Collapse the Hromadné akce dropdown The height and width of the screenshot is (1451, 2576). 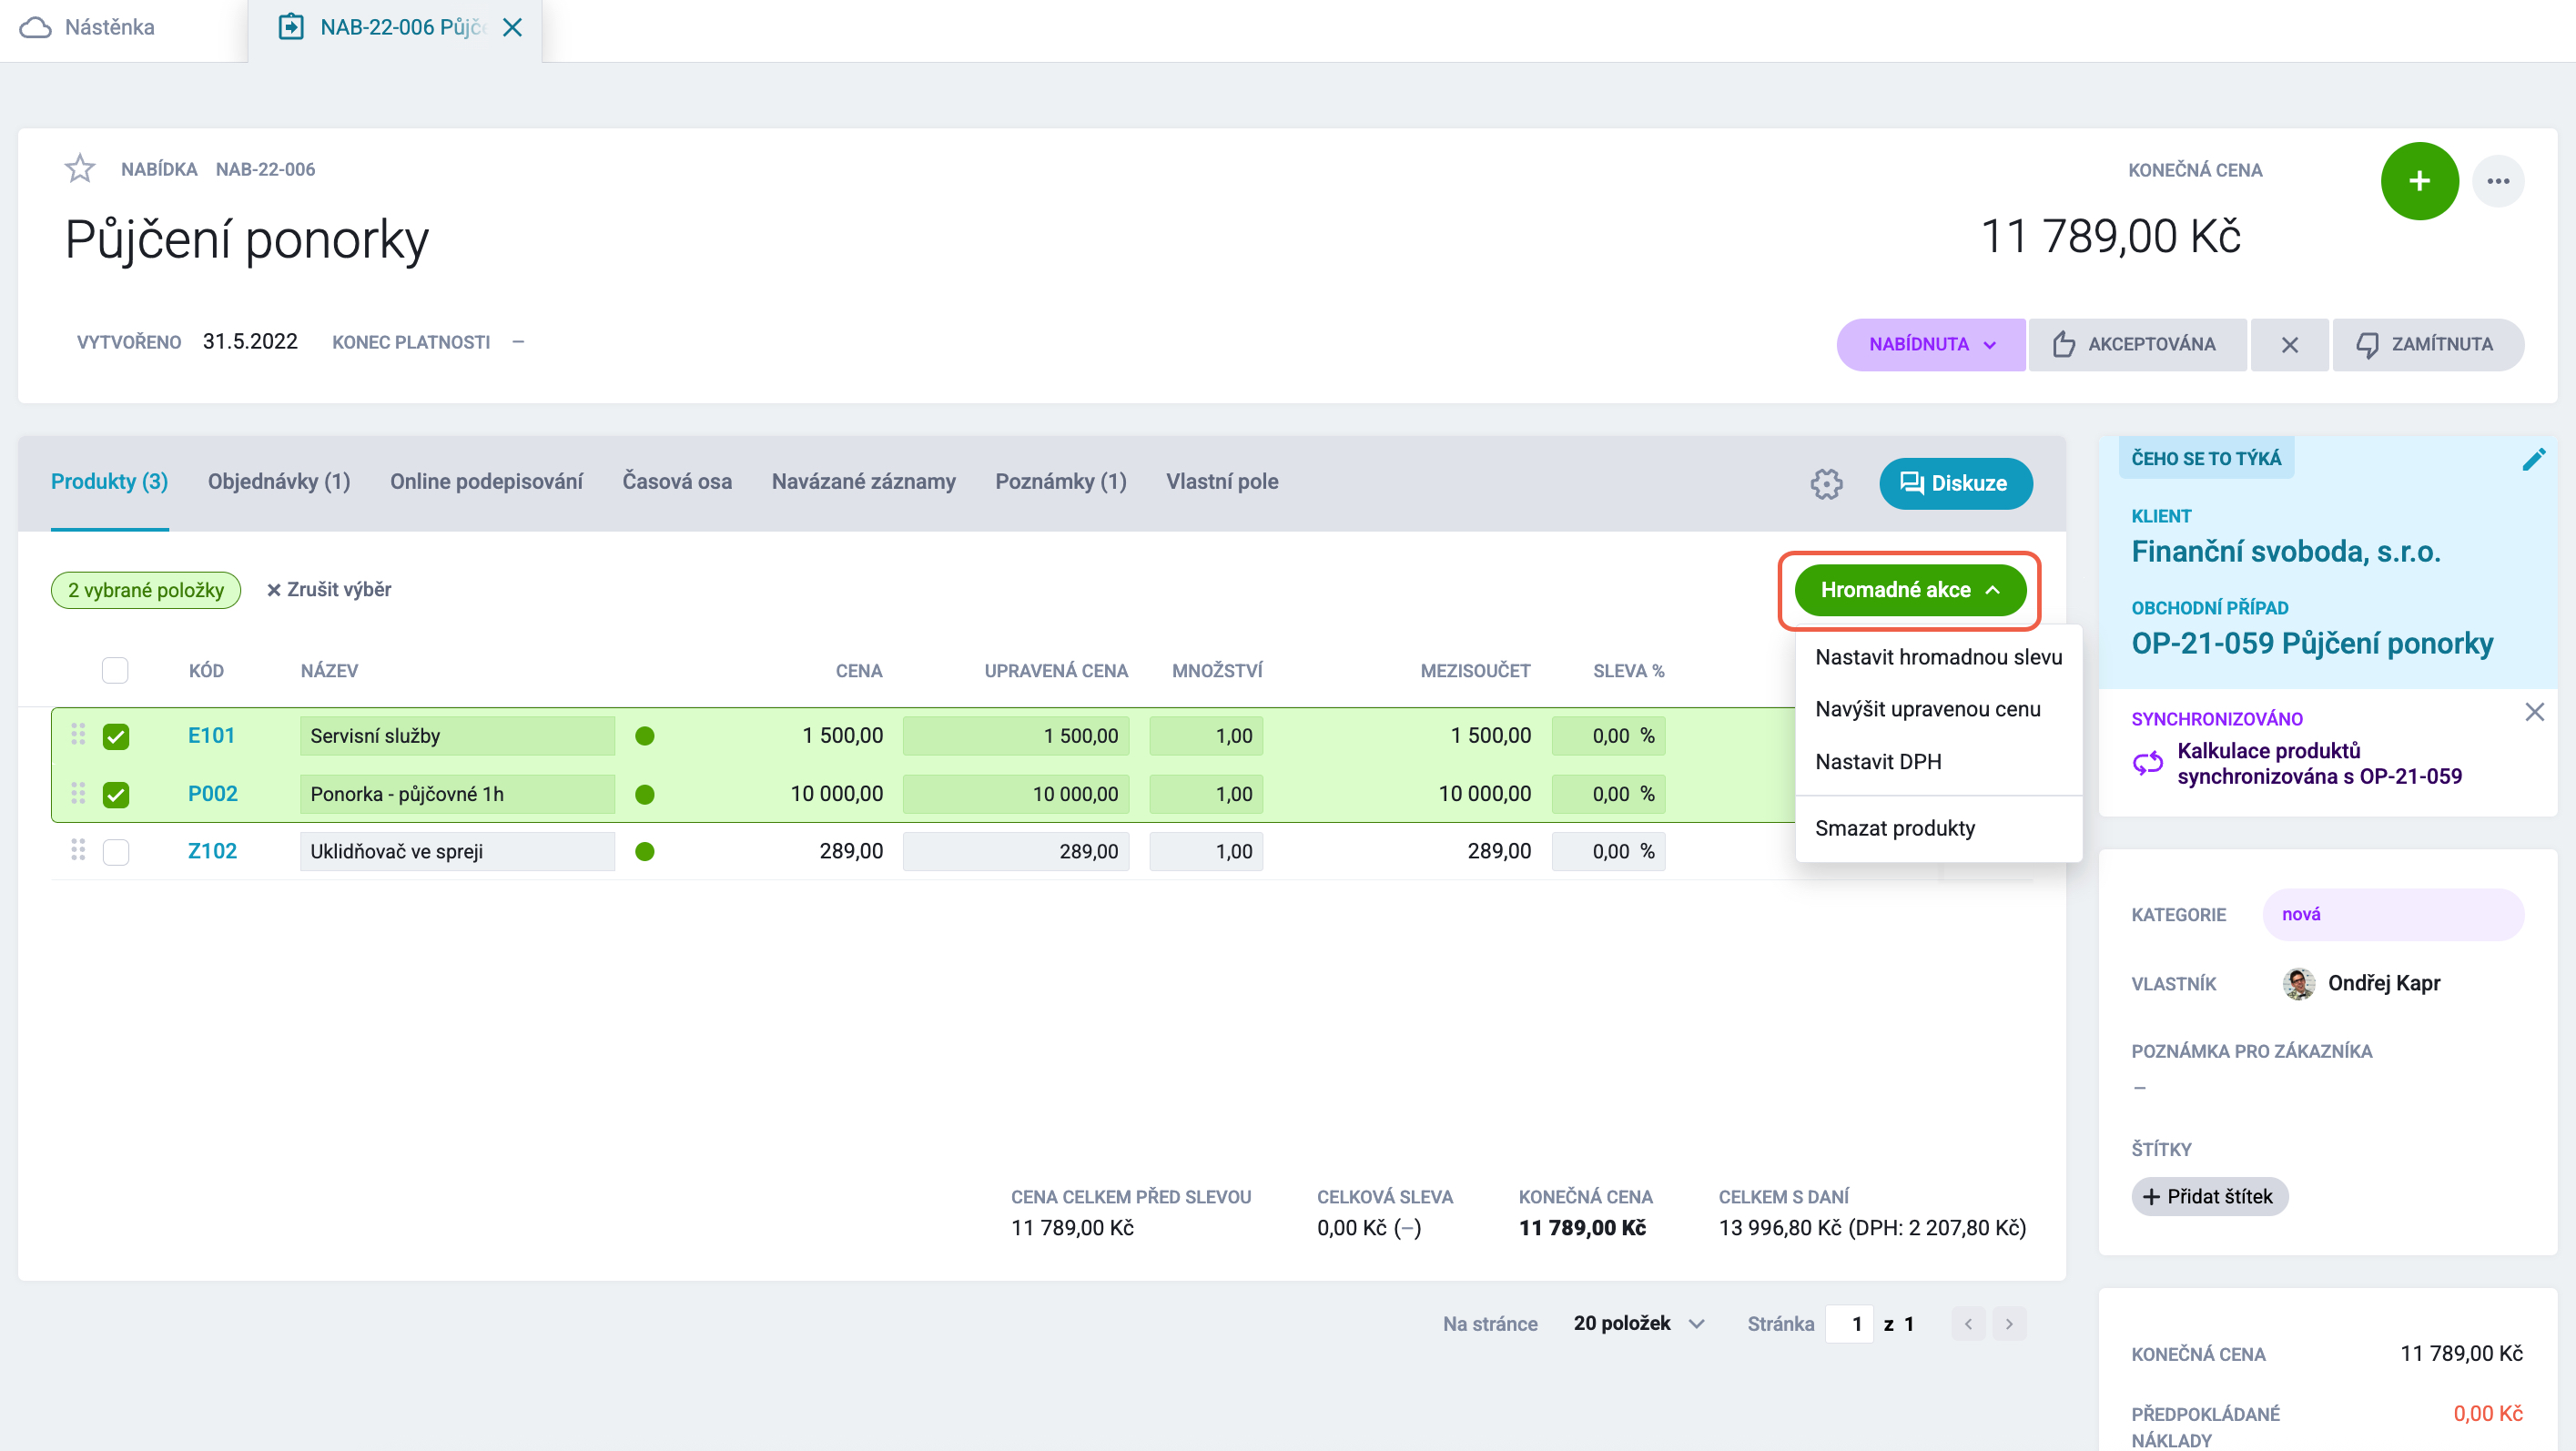(x=1910, y=590)
